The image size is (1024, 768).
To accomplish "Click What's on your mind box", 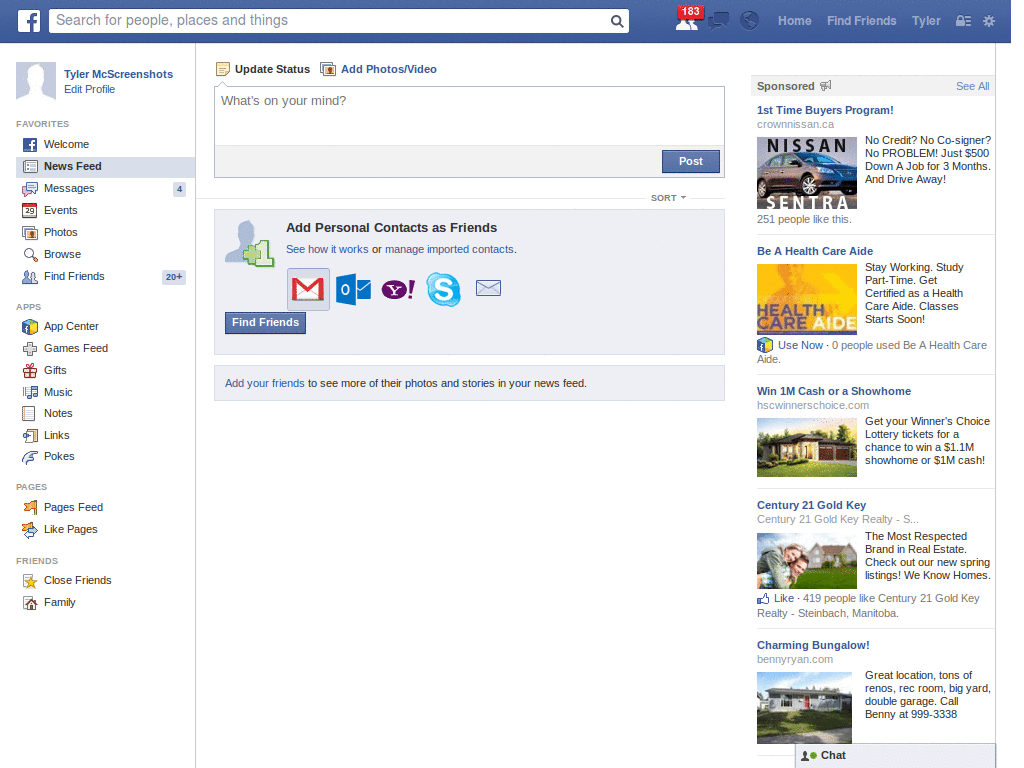I will [469, 116].
